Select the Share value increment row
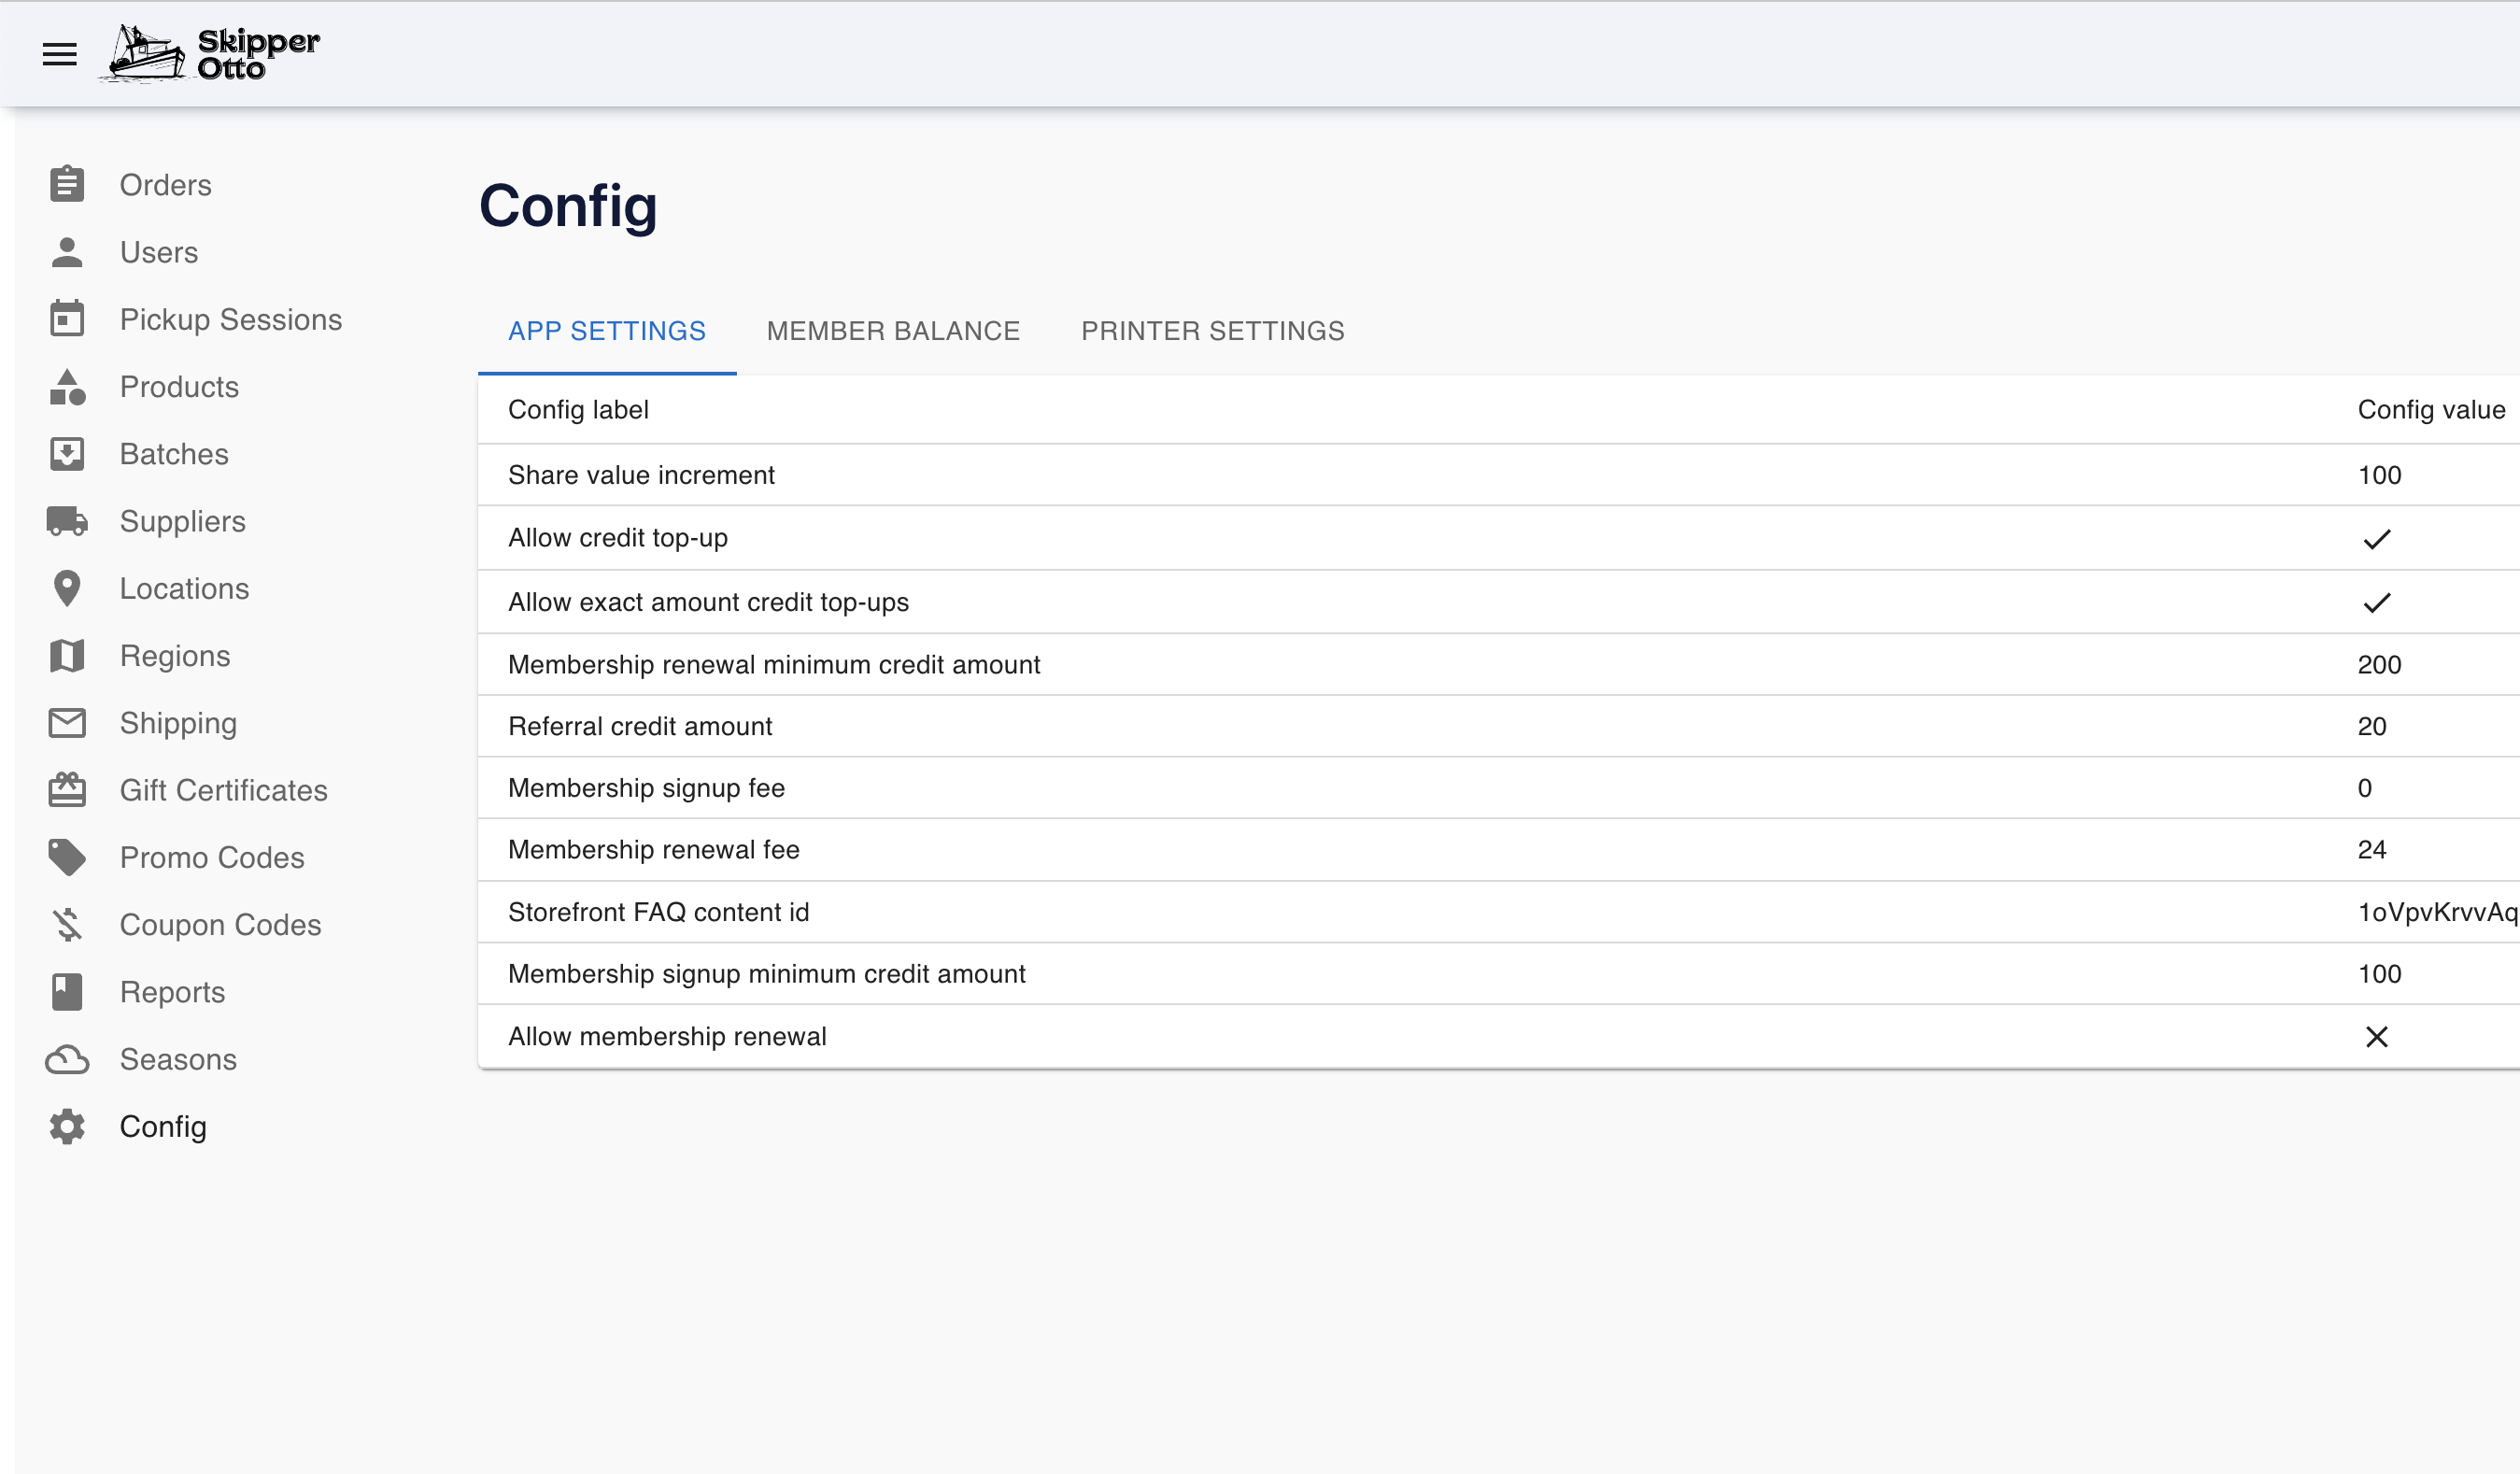 pos(641,475)
